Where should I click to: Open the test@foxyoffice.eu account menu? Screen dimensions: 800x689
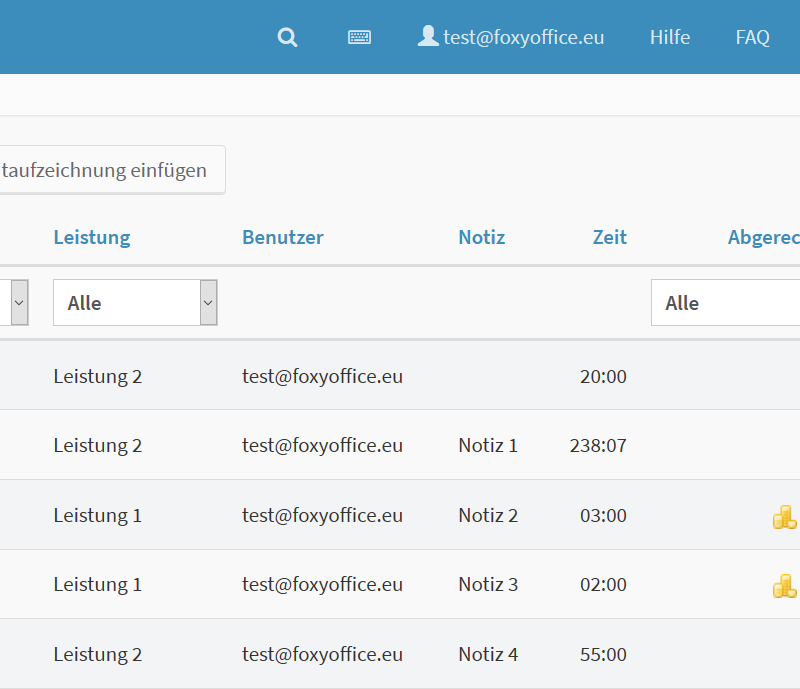(524, 38)
